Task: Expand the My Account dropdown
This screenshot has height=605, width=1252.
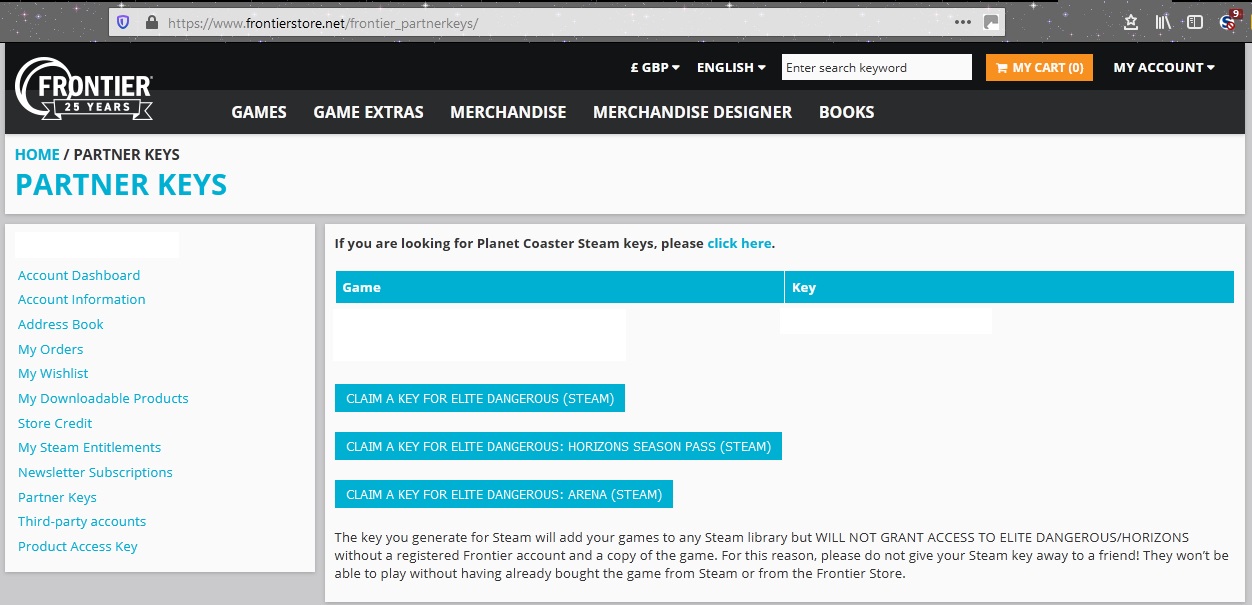Action: pyautogui.click(x=1164, y=68)
